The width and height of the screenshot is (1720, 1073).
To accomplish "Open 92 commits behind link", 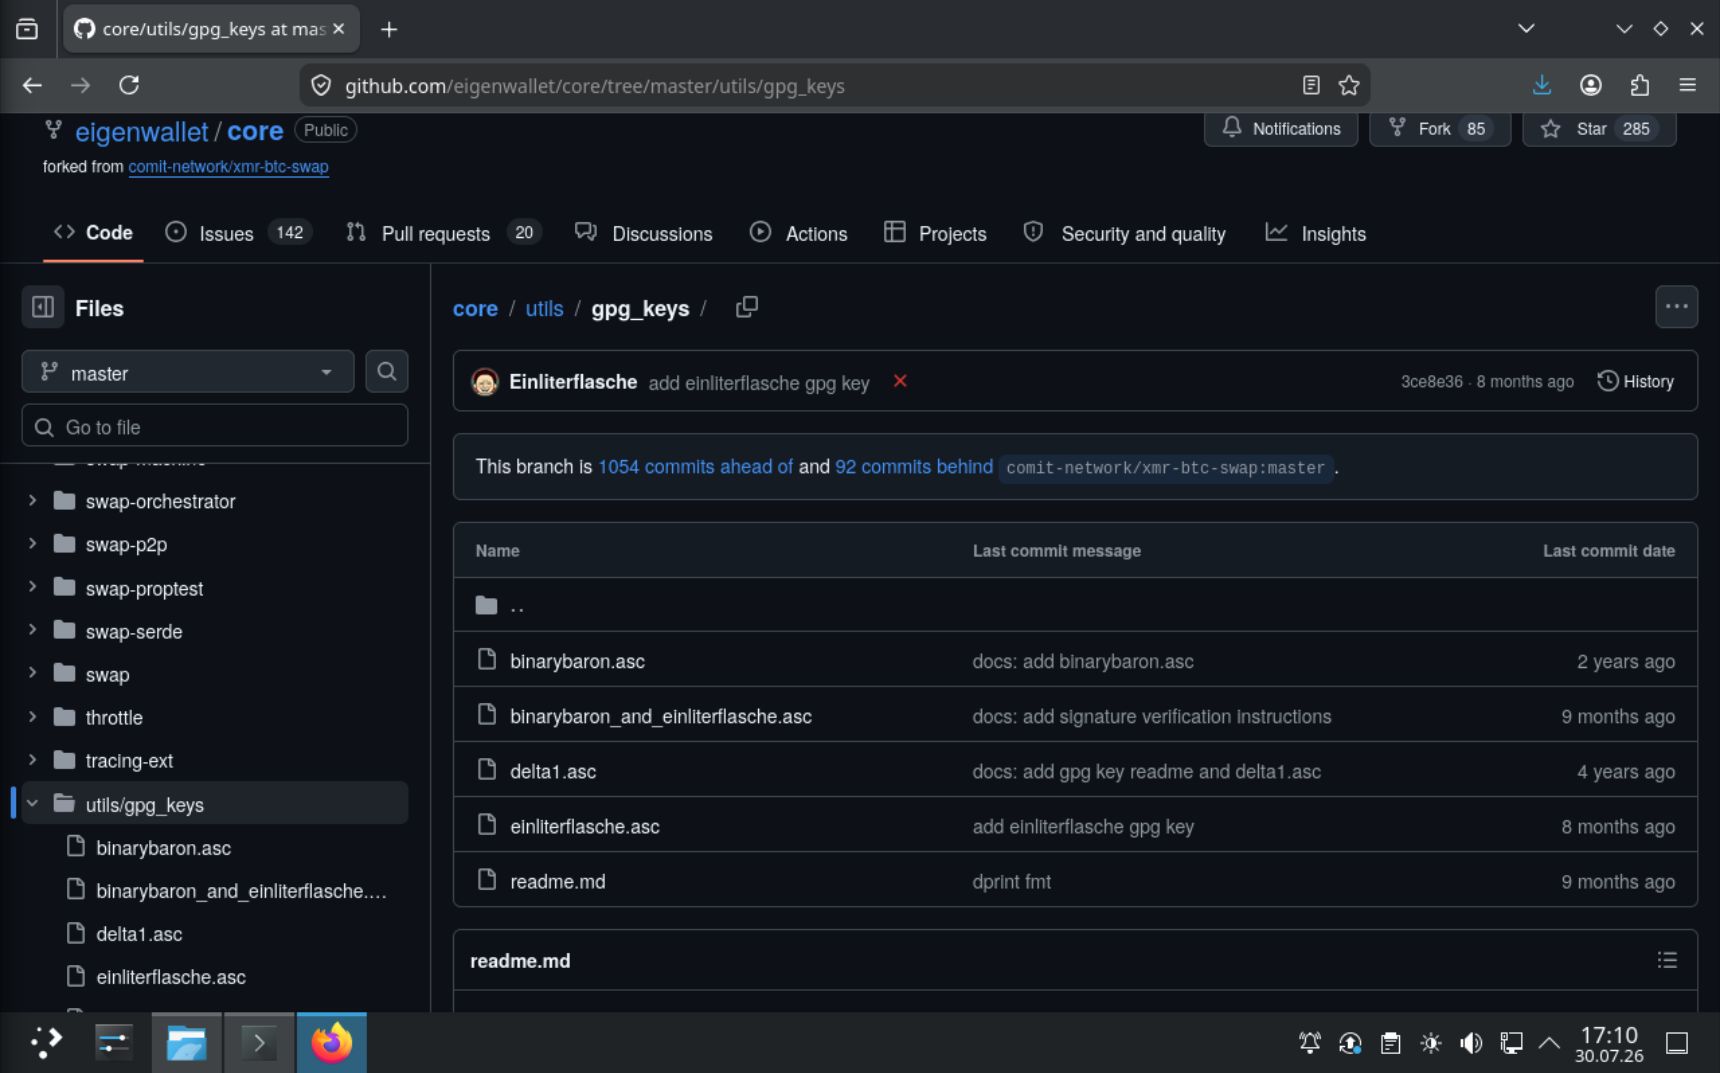I will [914, 467].
